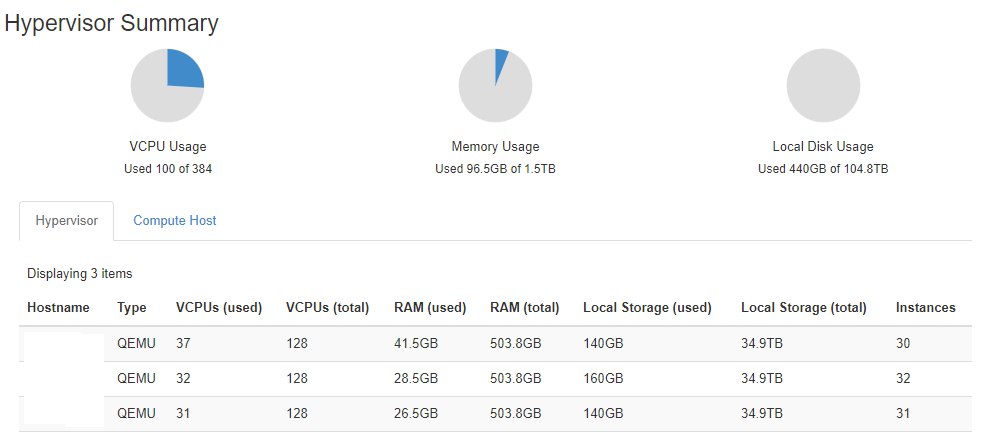Click the VCPUs (used) column header
The image size is (996, 441).
click(218, 308)
